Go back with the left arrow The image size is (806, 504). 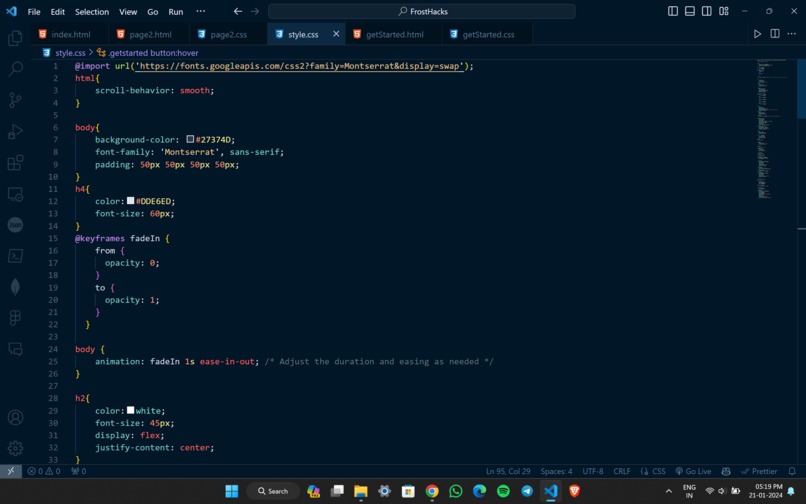coord(237,11)
